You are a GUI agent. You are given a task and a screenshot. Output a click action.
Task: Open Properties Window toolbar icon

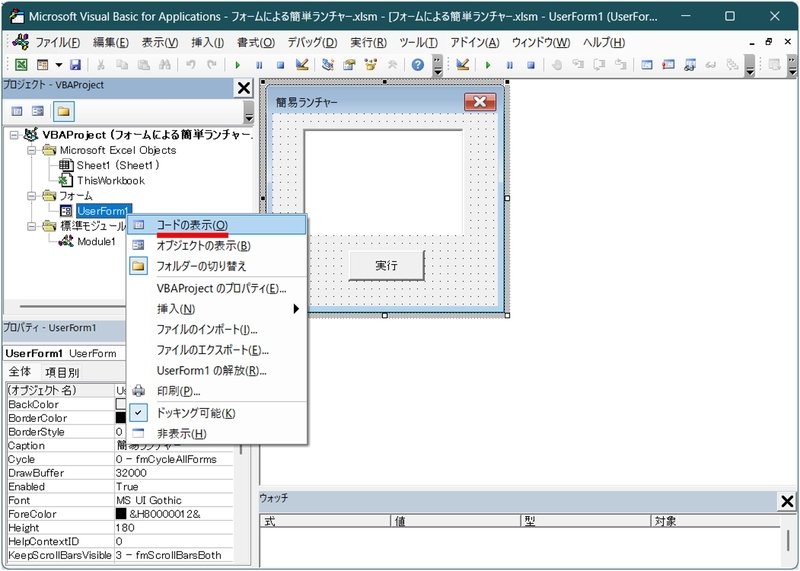pos(349,65)
